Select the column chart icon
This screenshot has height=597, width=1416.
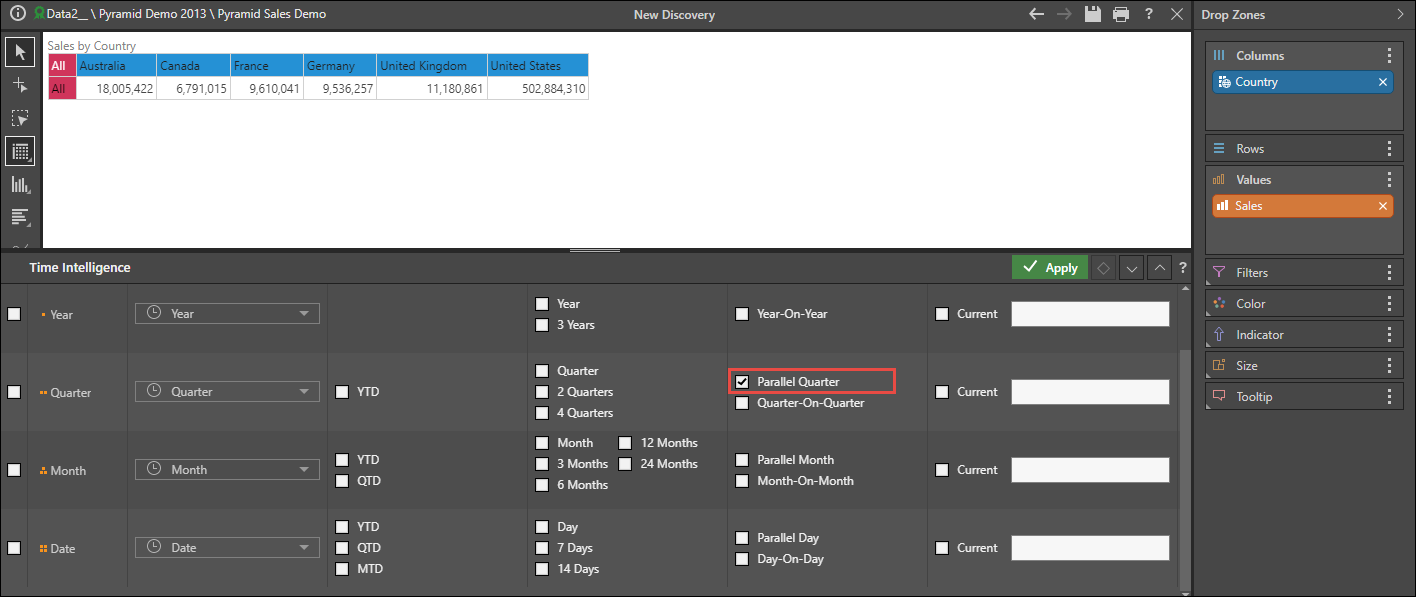tap(20, 184)
